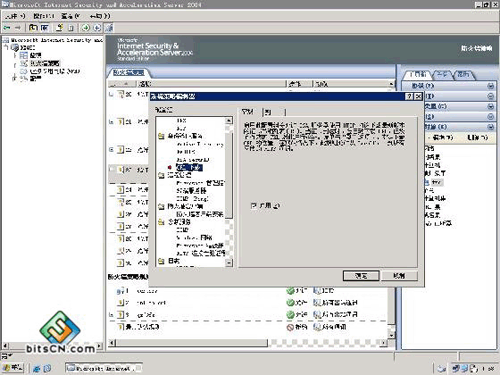Click the green allow icon in first firewall rule
The height and width of the screenshot is (375, 500).
coord(290,291)
